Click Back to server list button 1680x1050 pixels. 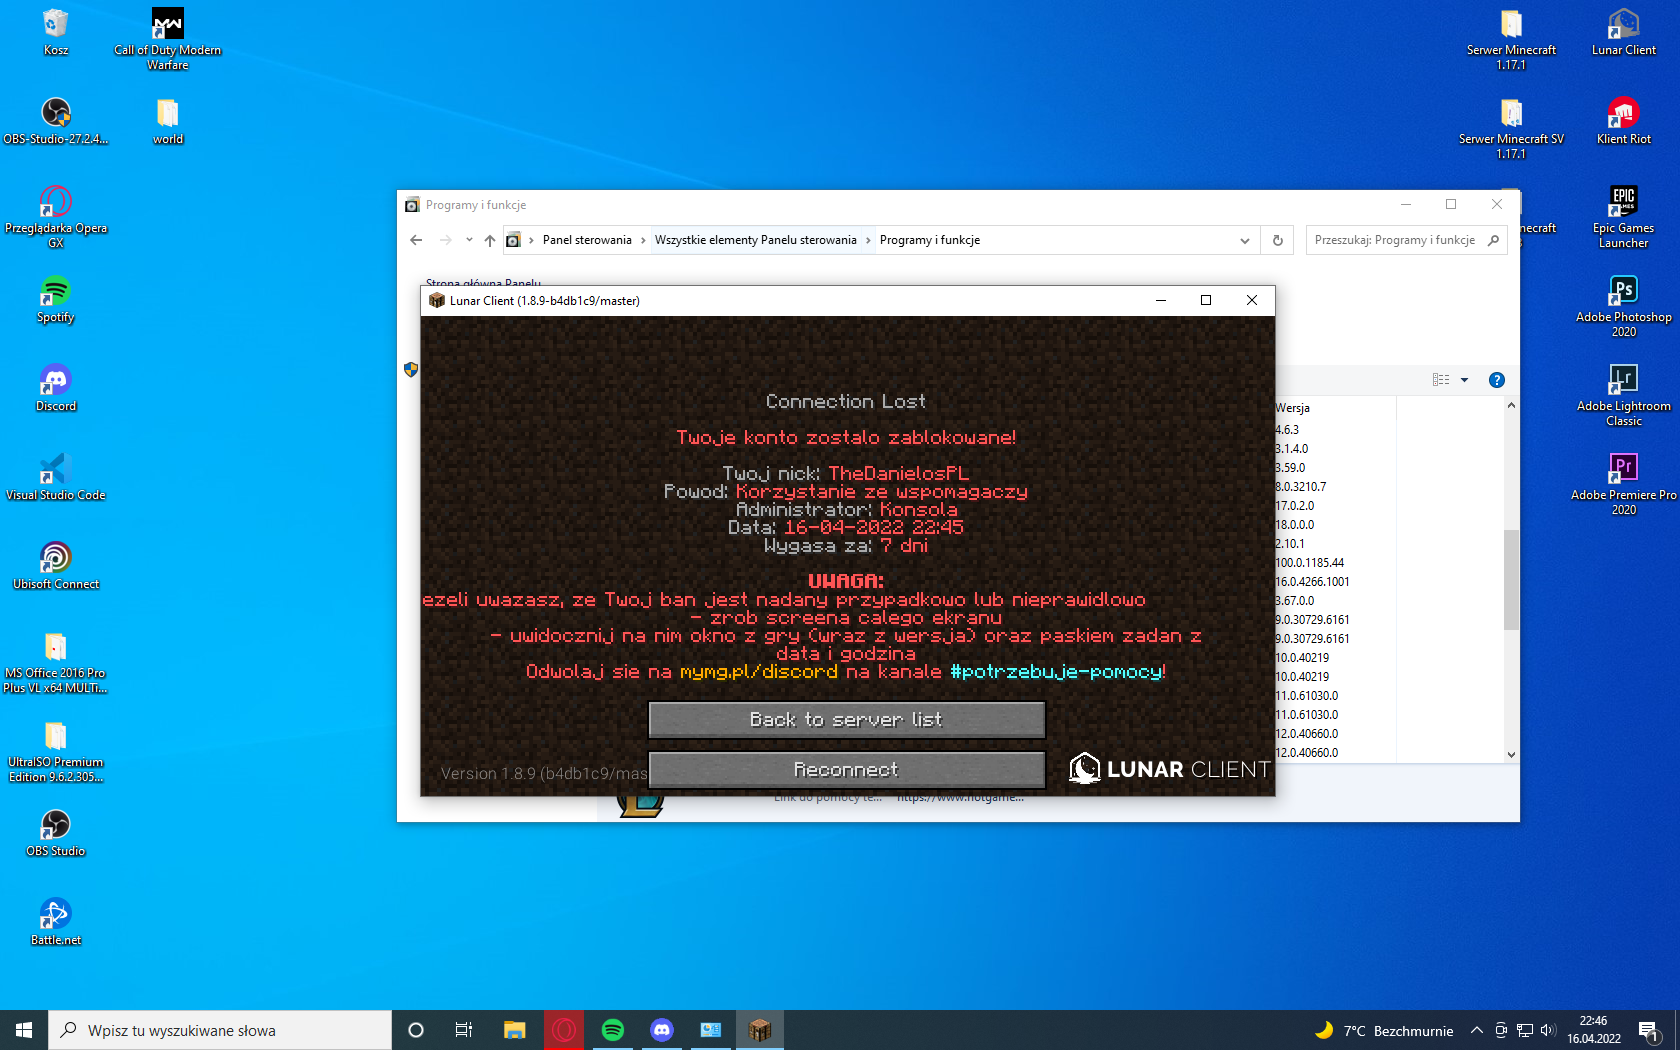[846, 720]
